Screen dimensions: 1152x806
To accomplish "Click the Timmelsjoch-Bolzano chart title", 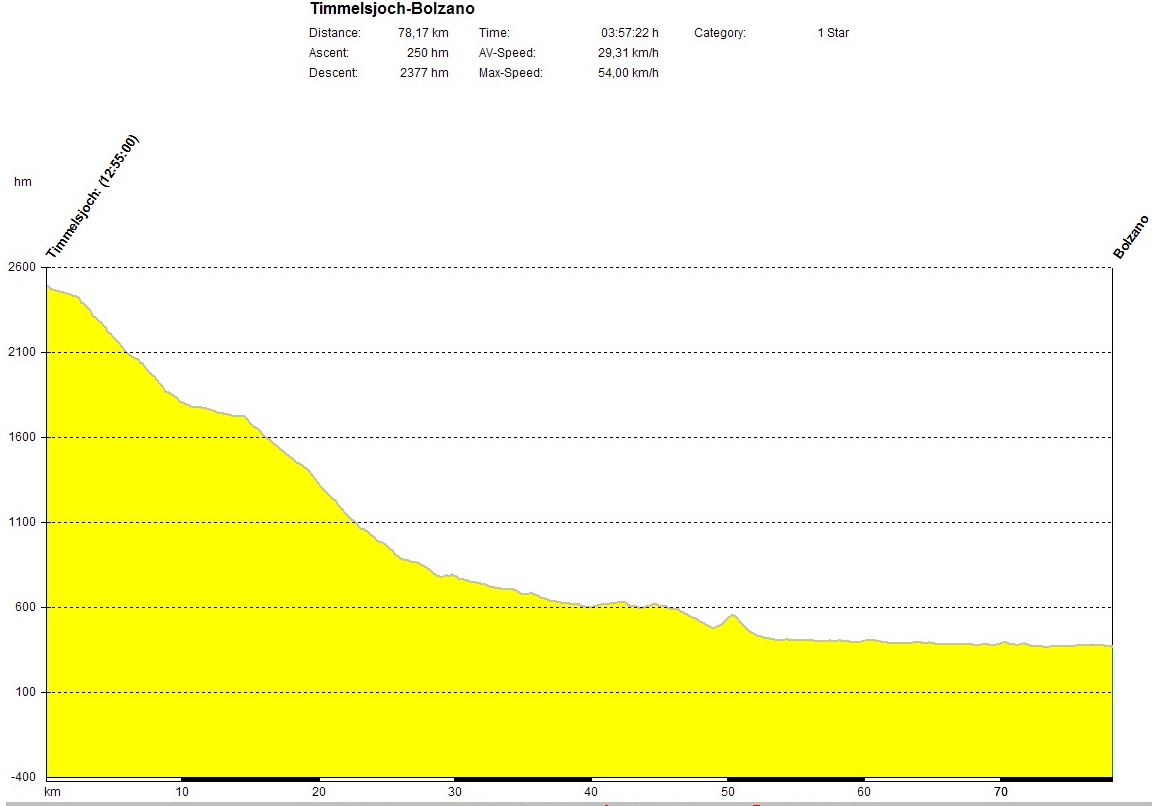I will (392, 9).
